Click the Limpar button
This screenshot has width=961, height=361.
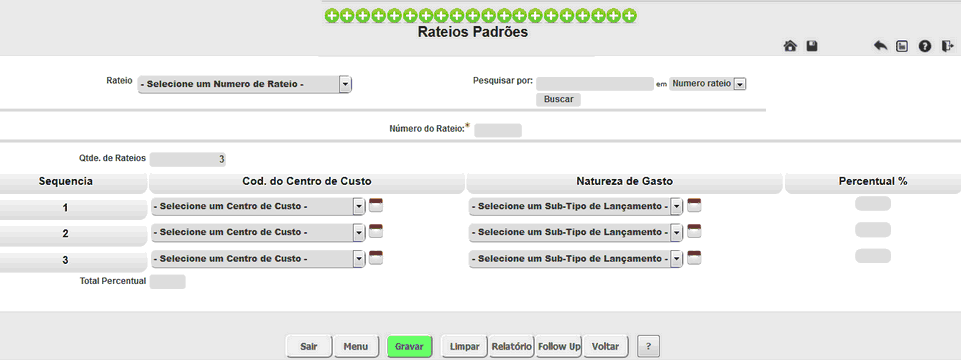tap(465, 347)
